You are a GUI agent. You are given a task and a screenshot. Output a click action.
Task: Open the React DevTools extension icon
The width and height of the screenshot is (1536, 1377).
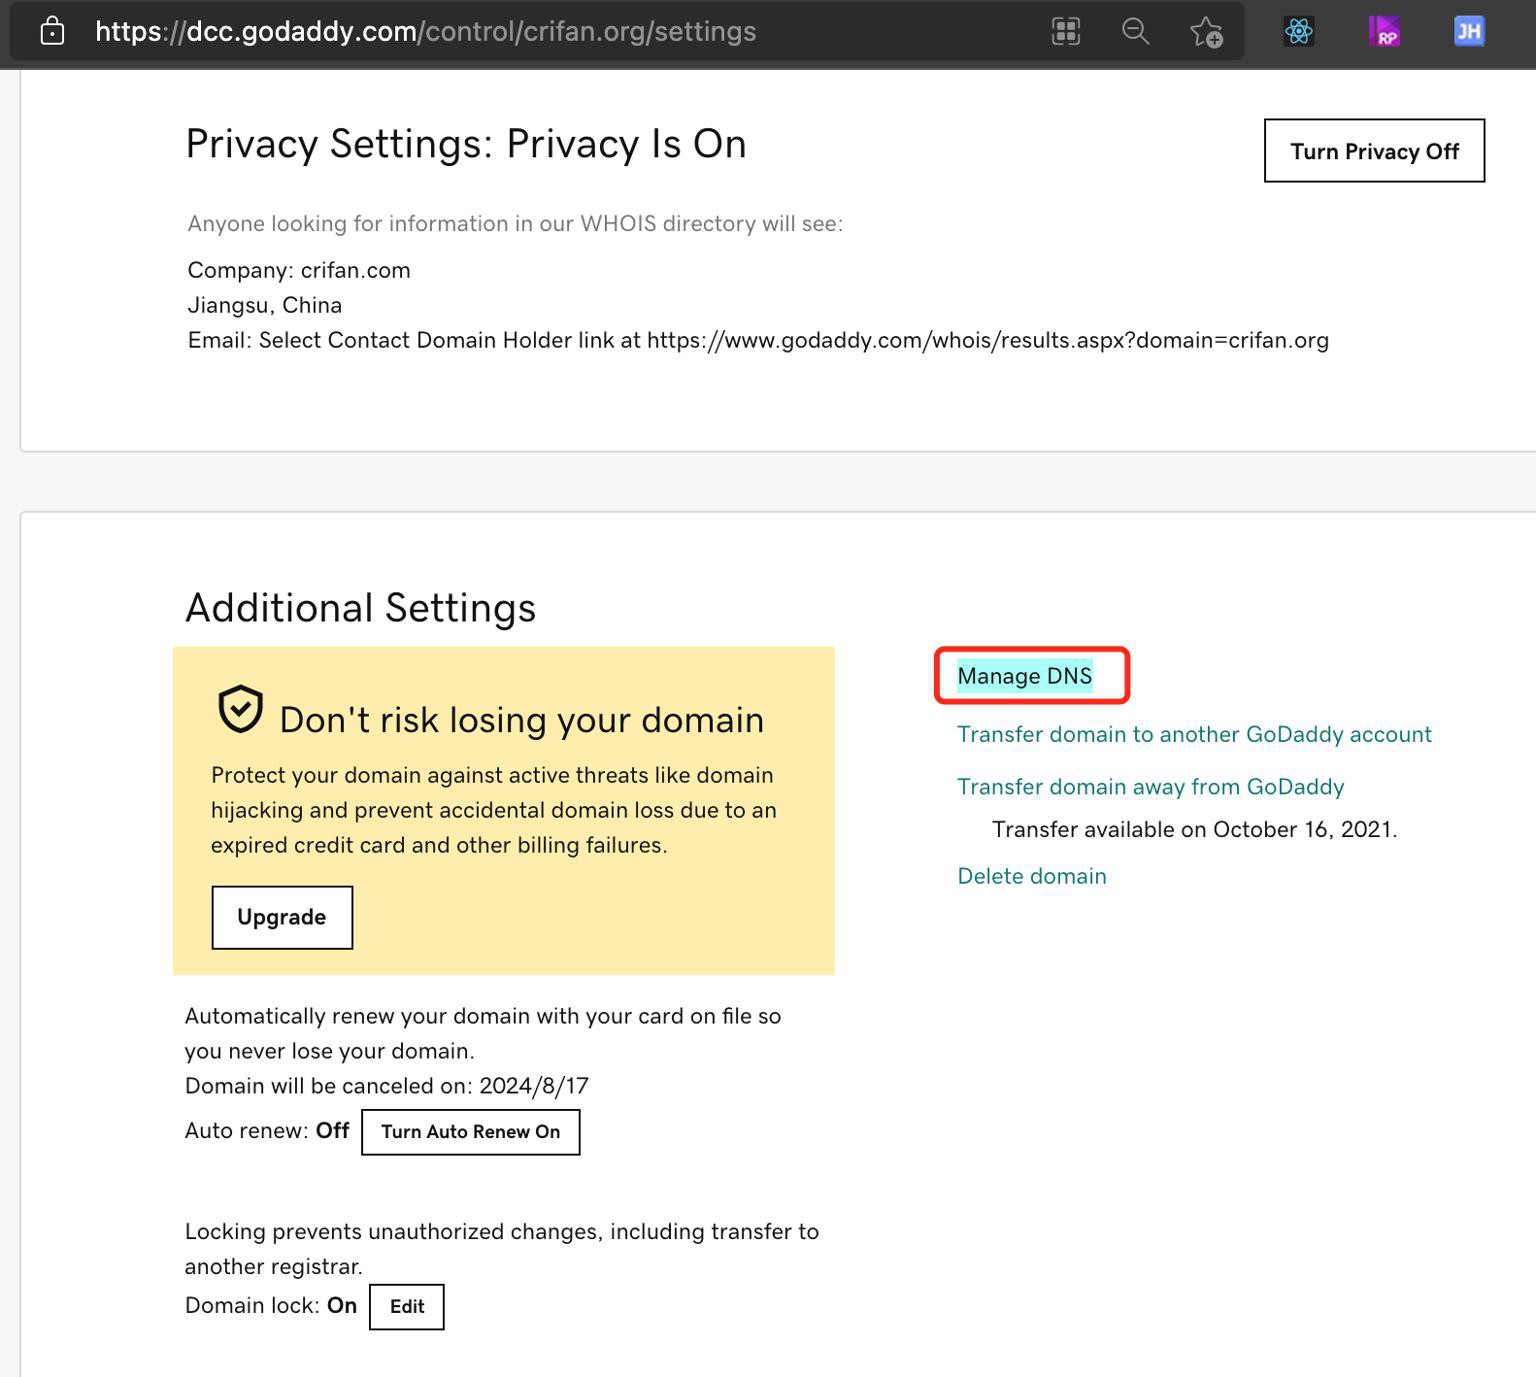pos(1299,31)
